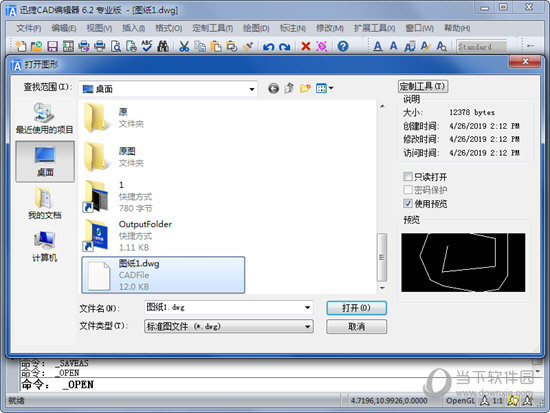550x413 pixels.
Task: Click the clipboard Paste icon
Action: 216,46
